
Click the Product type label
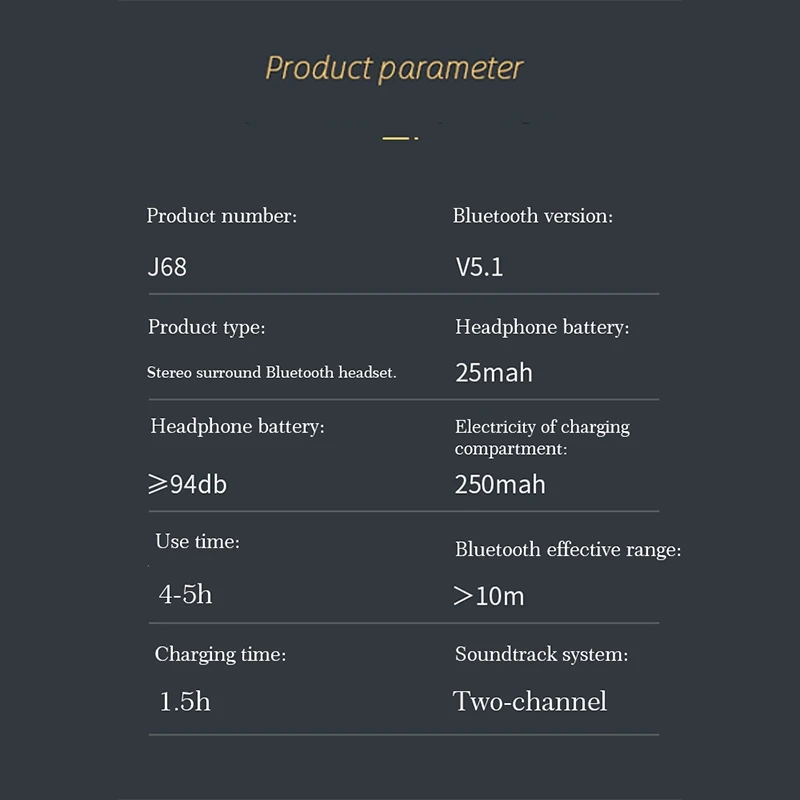pyautogui.click(x=206, y=327)
